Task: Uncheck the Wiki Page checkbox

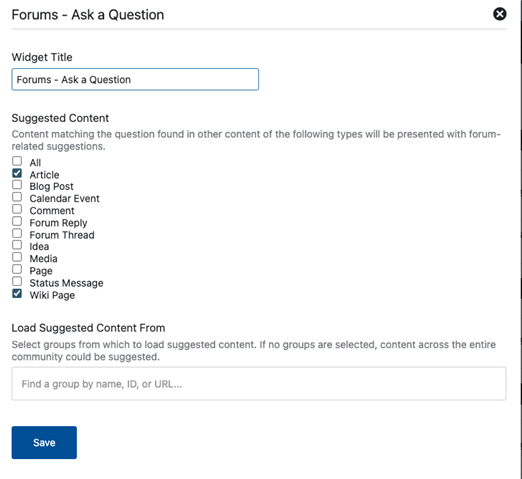Action: 17,294
